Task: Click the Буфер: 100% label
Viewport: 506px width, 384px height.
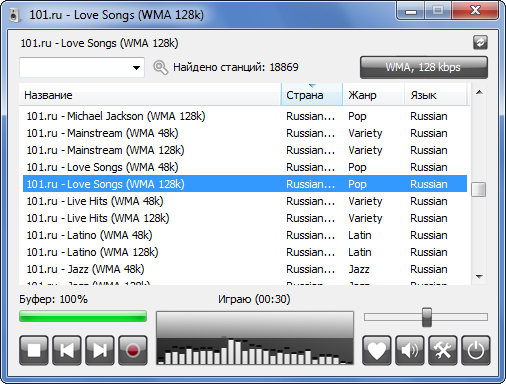Action: click(x=53, y=299)
